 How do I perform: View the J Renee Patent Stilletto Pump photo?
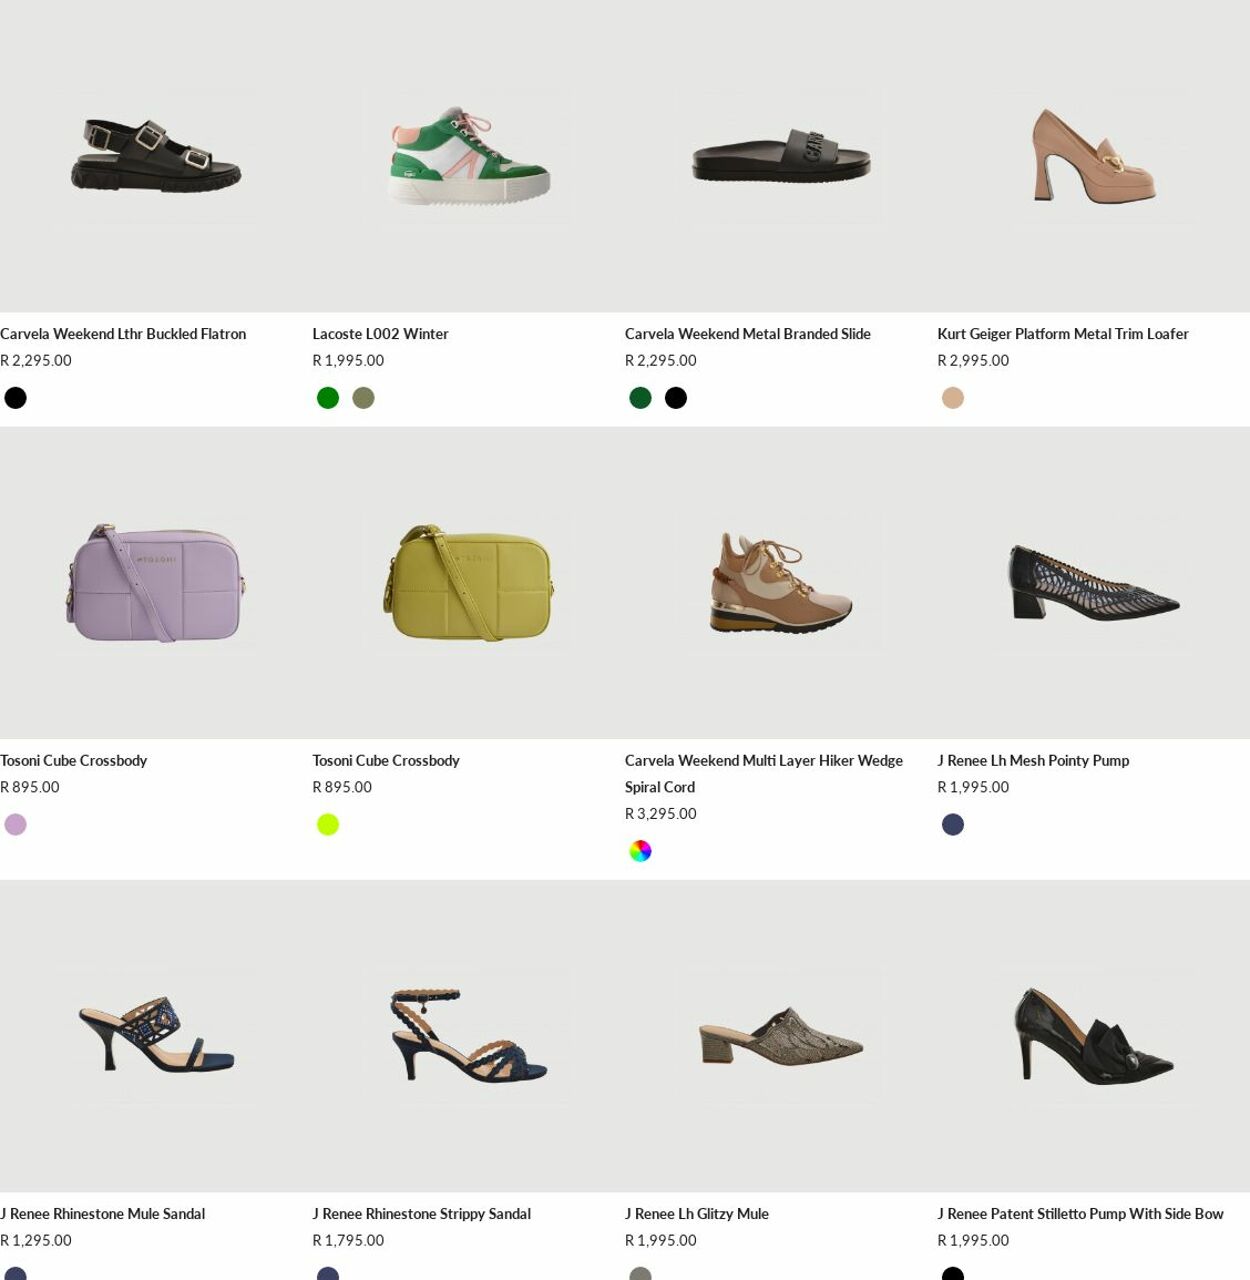pos(1093,1036)
